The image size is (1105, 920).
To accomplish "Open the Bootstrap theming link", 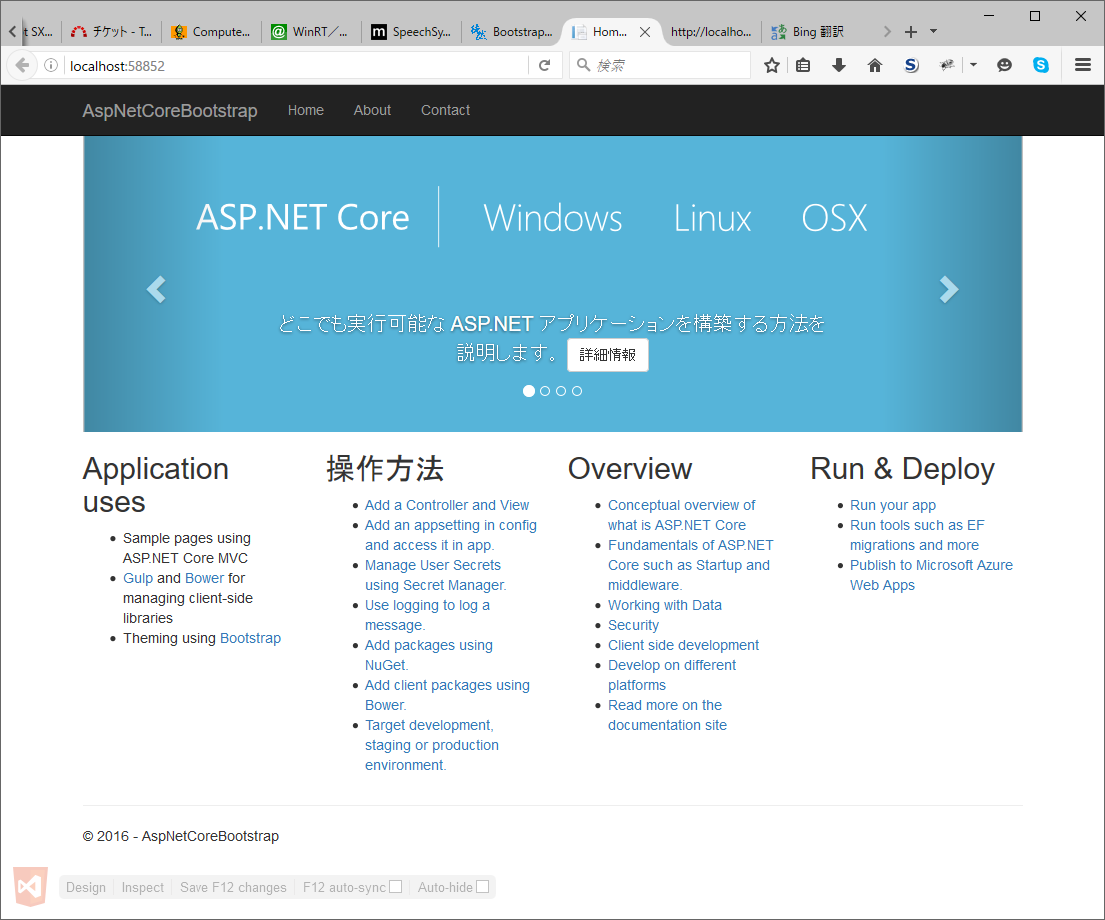I will [x=250, y=638].
